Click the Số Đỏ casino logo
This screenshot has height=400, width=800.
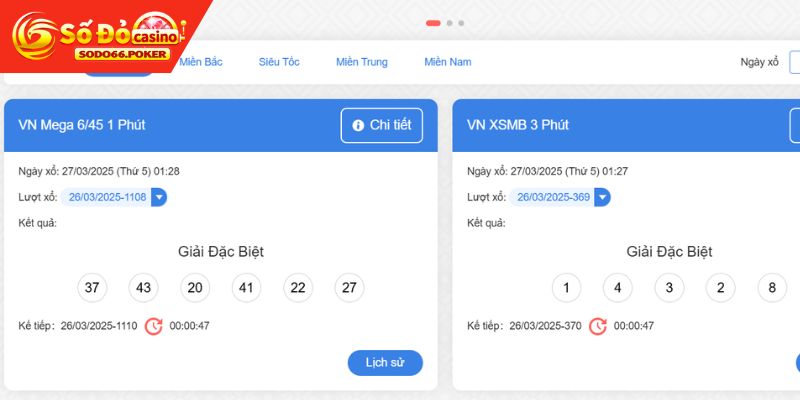[x=98, y=36]
